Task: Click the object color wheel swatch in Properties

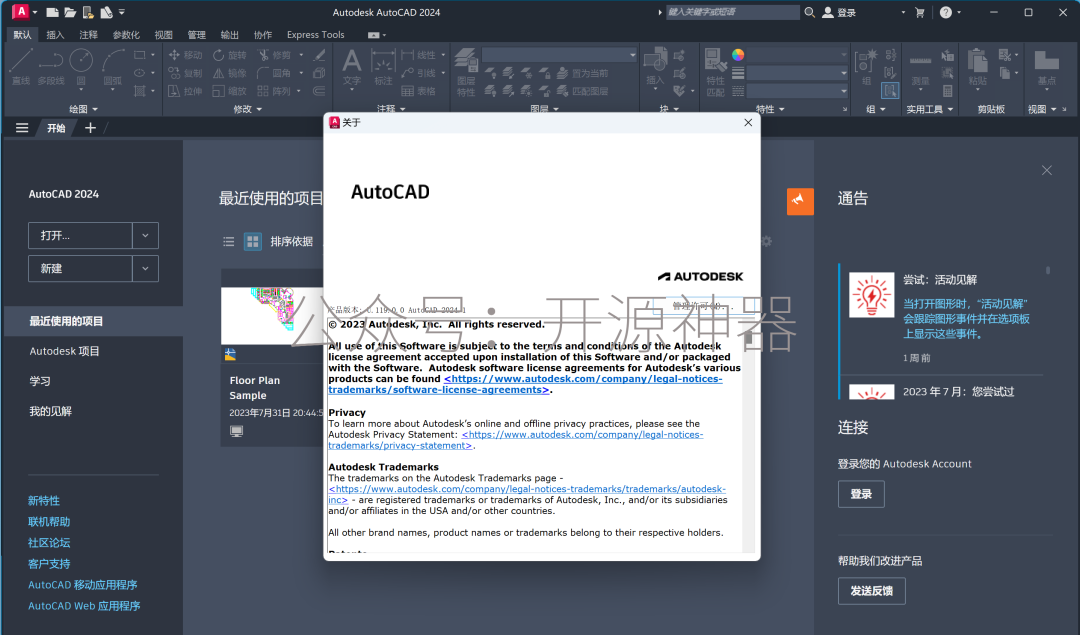Action: (738, 55)
